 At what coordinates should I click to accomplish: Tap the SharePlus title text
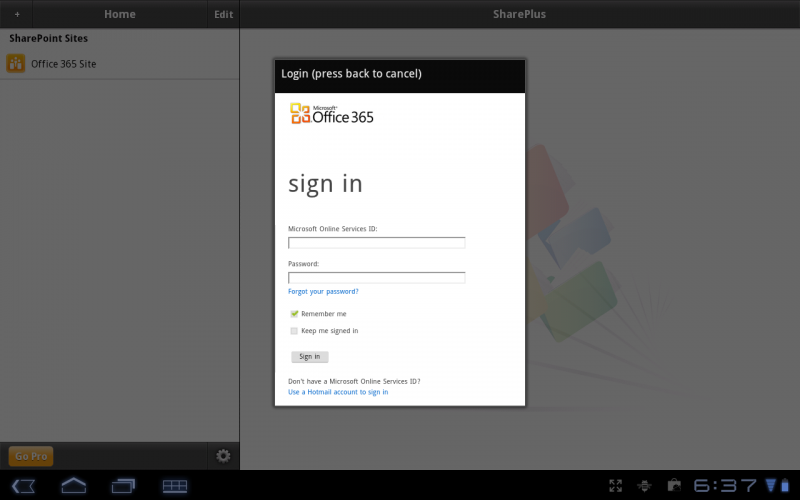(519, 14)
